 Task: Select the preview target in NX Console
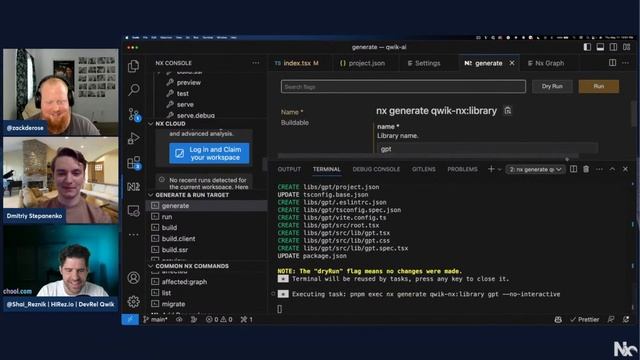tap(189, 82)
